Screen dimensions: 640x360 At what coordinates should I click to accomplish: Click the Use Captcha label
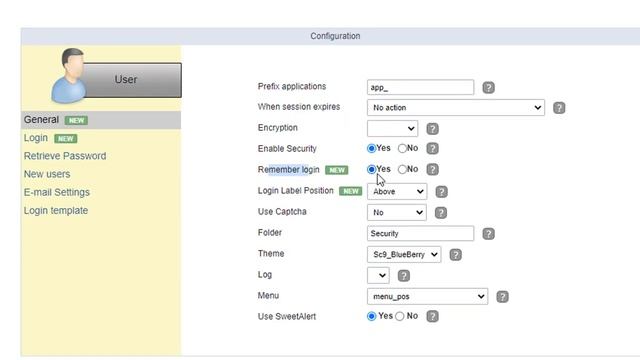282,212
